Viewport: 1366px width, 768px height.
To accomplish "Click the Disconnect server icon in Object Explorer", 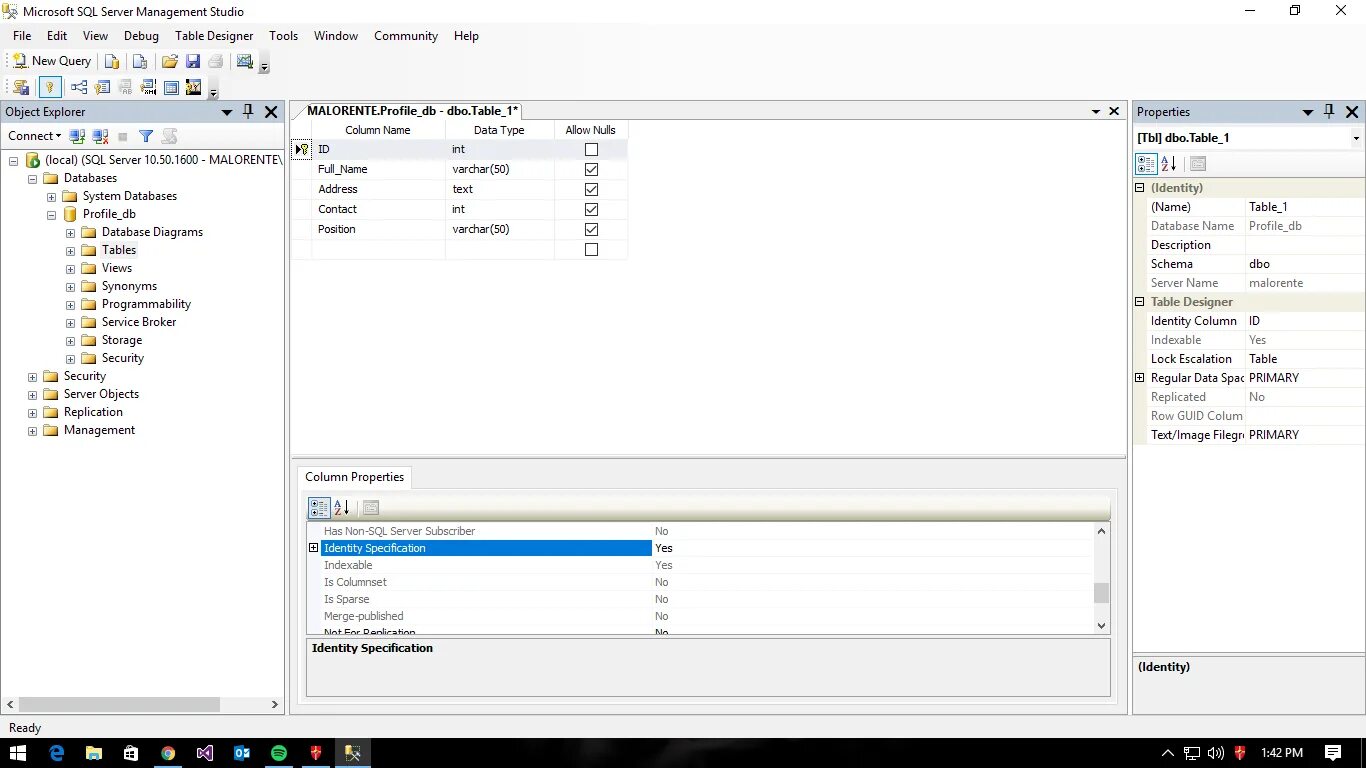I will click(x=100, y=136).
